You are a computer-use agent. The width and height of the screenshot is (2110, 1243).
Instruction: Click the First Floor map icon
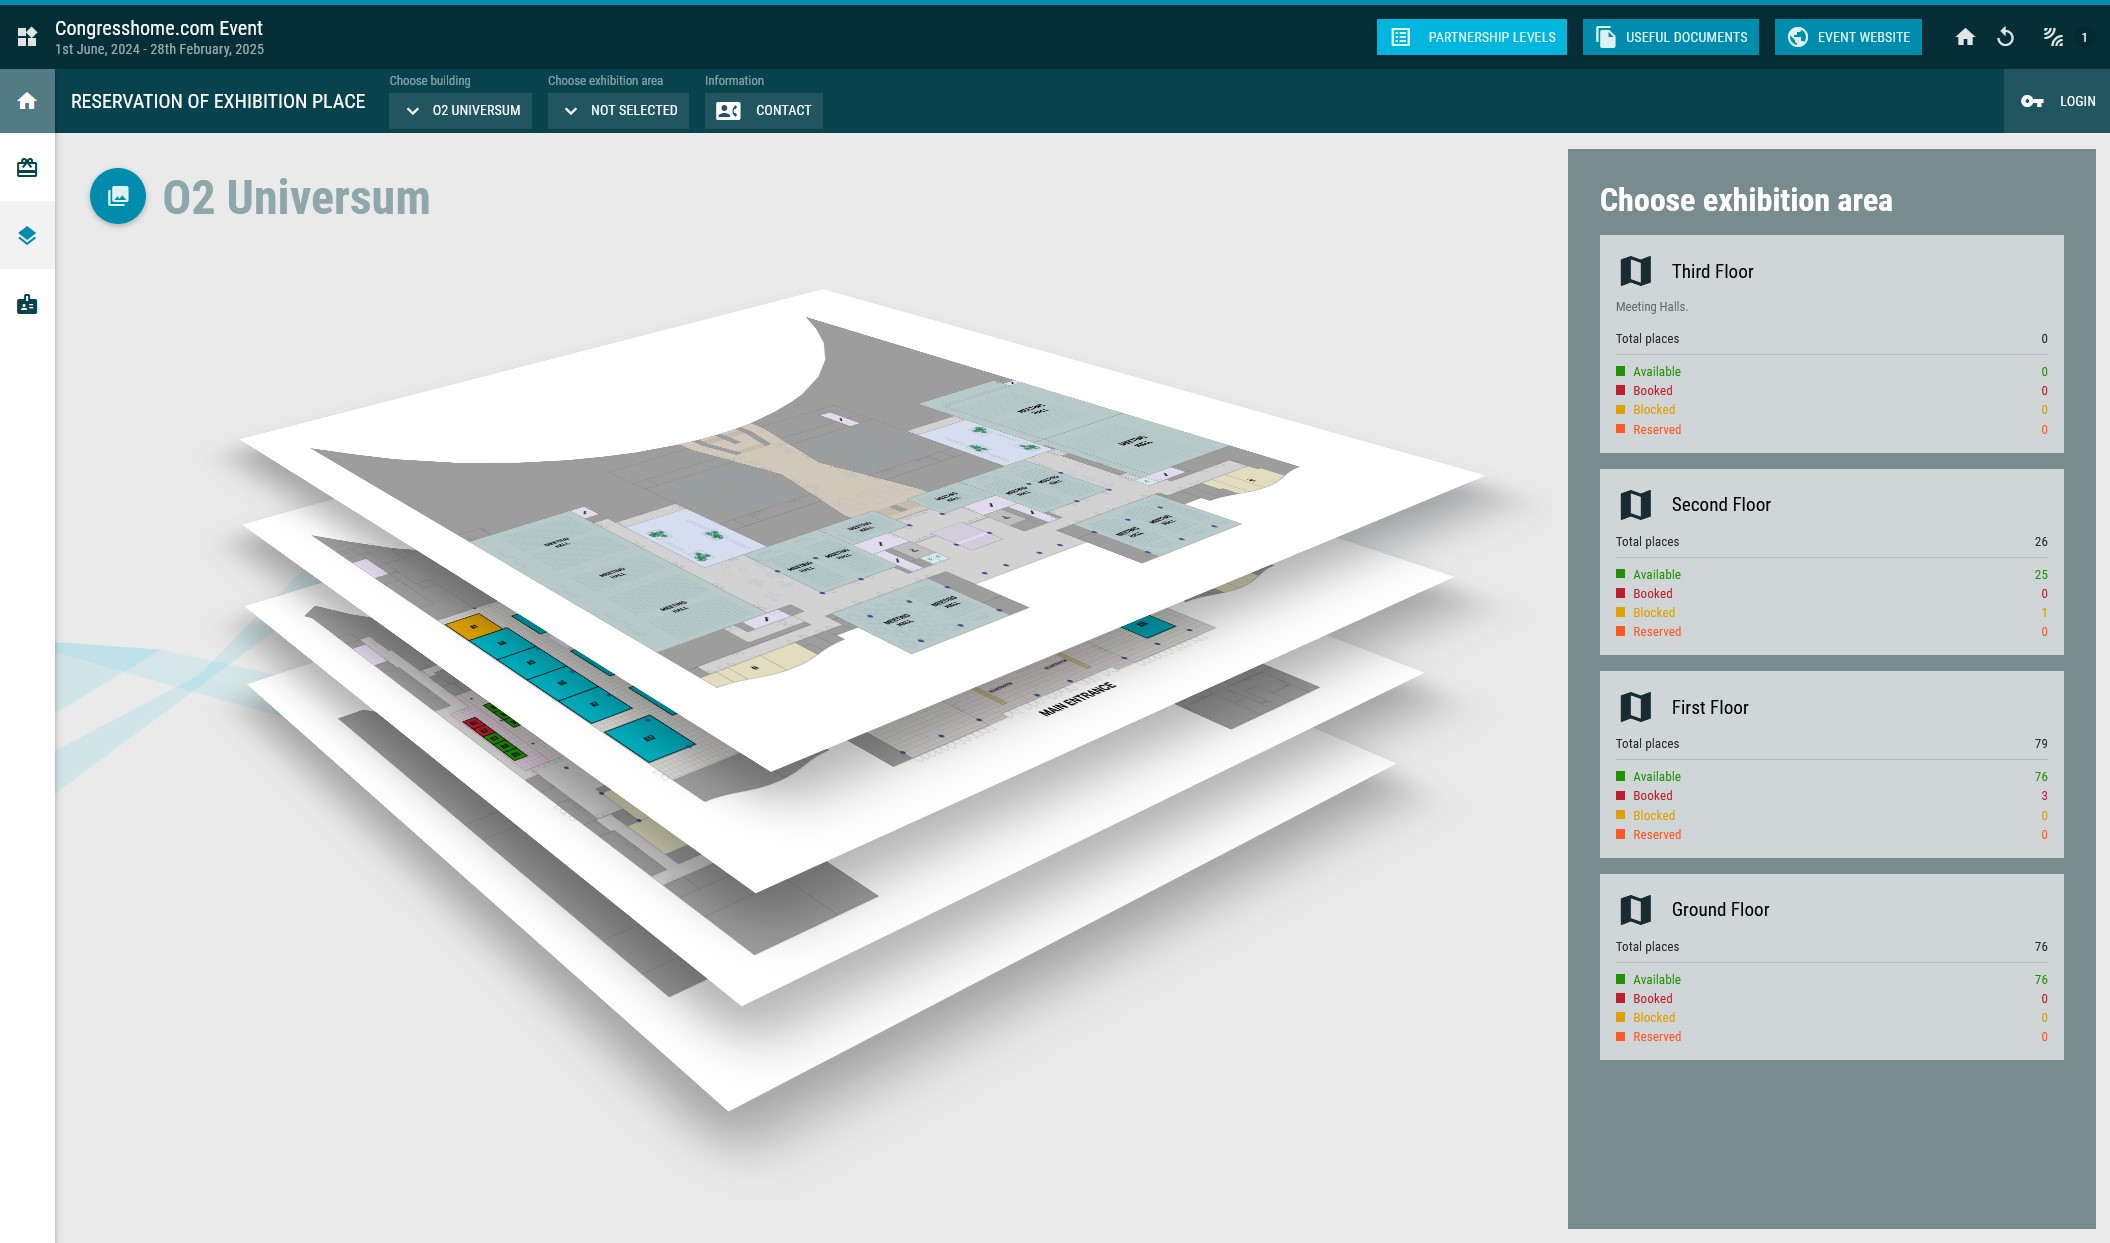pos(1636,707)
